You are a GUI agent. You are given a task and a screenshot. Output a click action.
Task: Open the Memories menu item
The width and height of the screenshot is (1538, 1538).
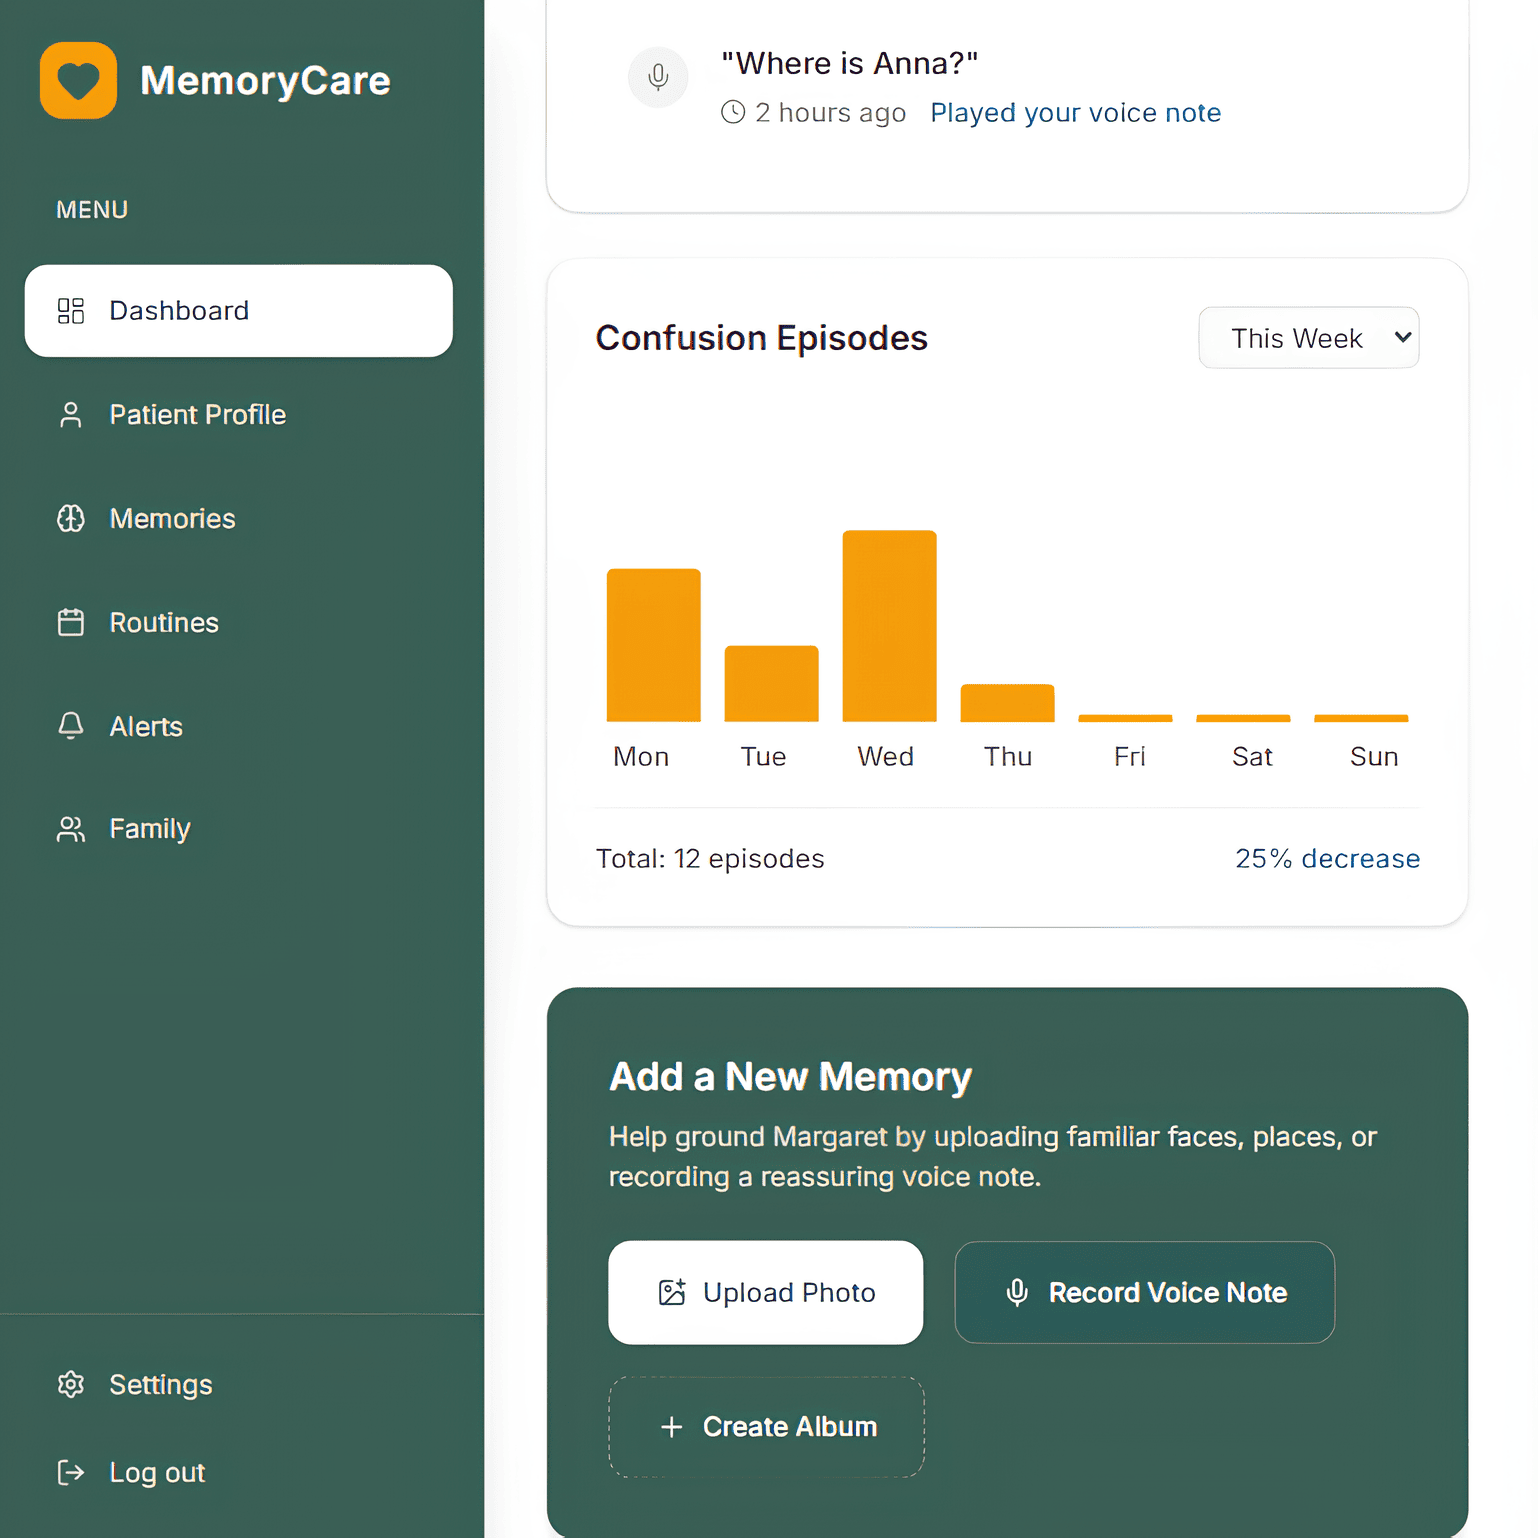point(172,519)
